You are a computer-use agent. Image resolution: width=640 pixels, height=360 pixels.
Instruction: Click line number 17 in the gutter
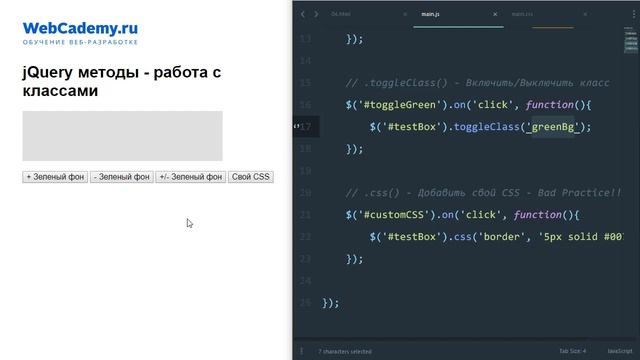coord(305,127)
